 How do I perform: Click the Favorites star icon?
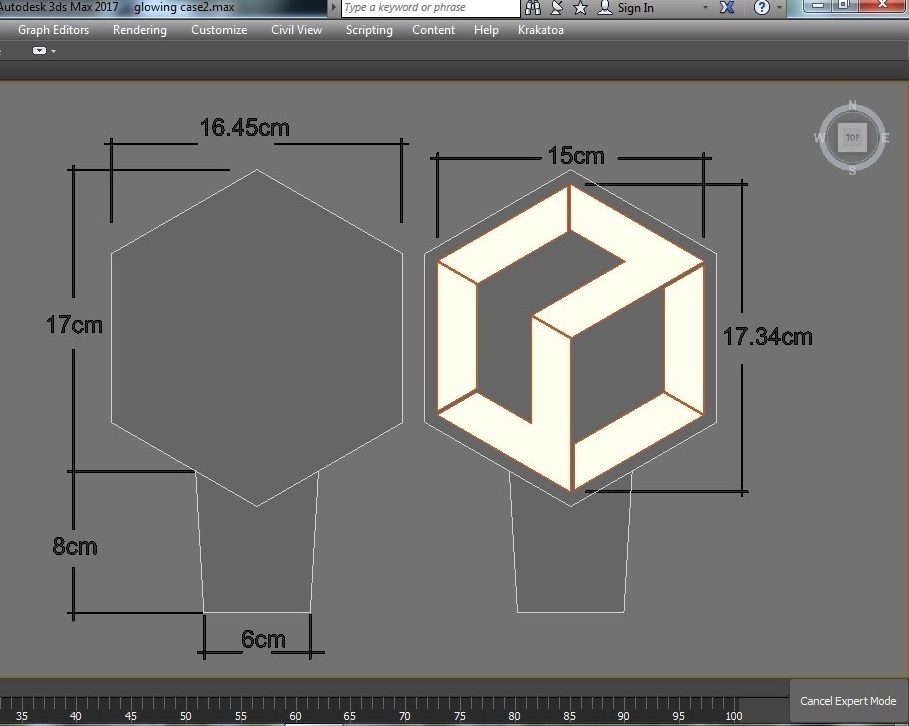(580, 8)
